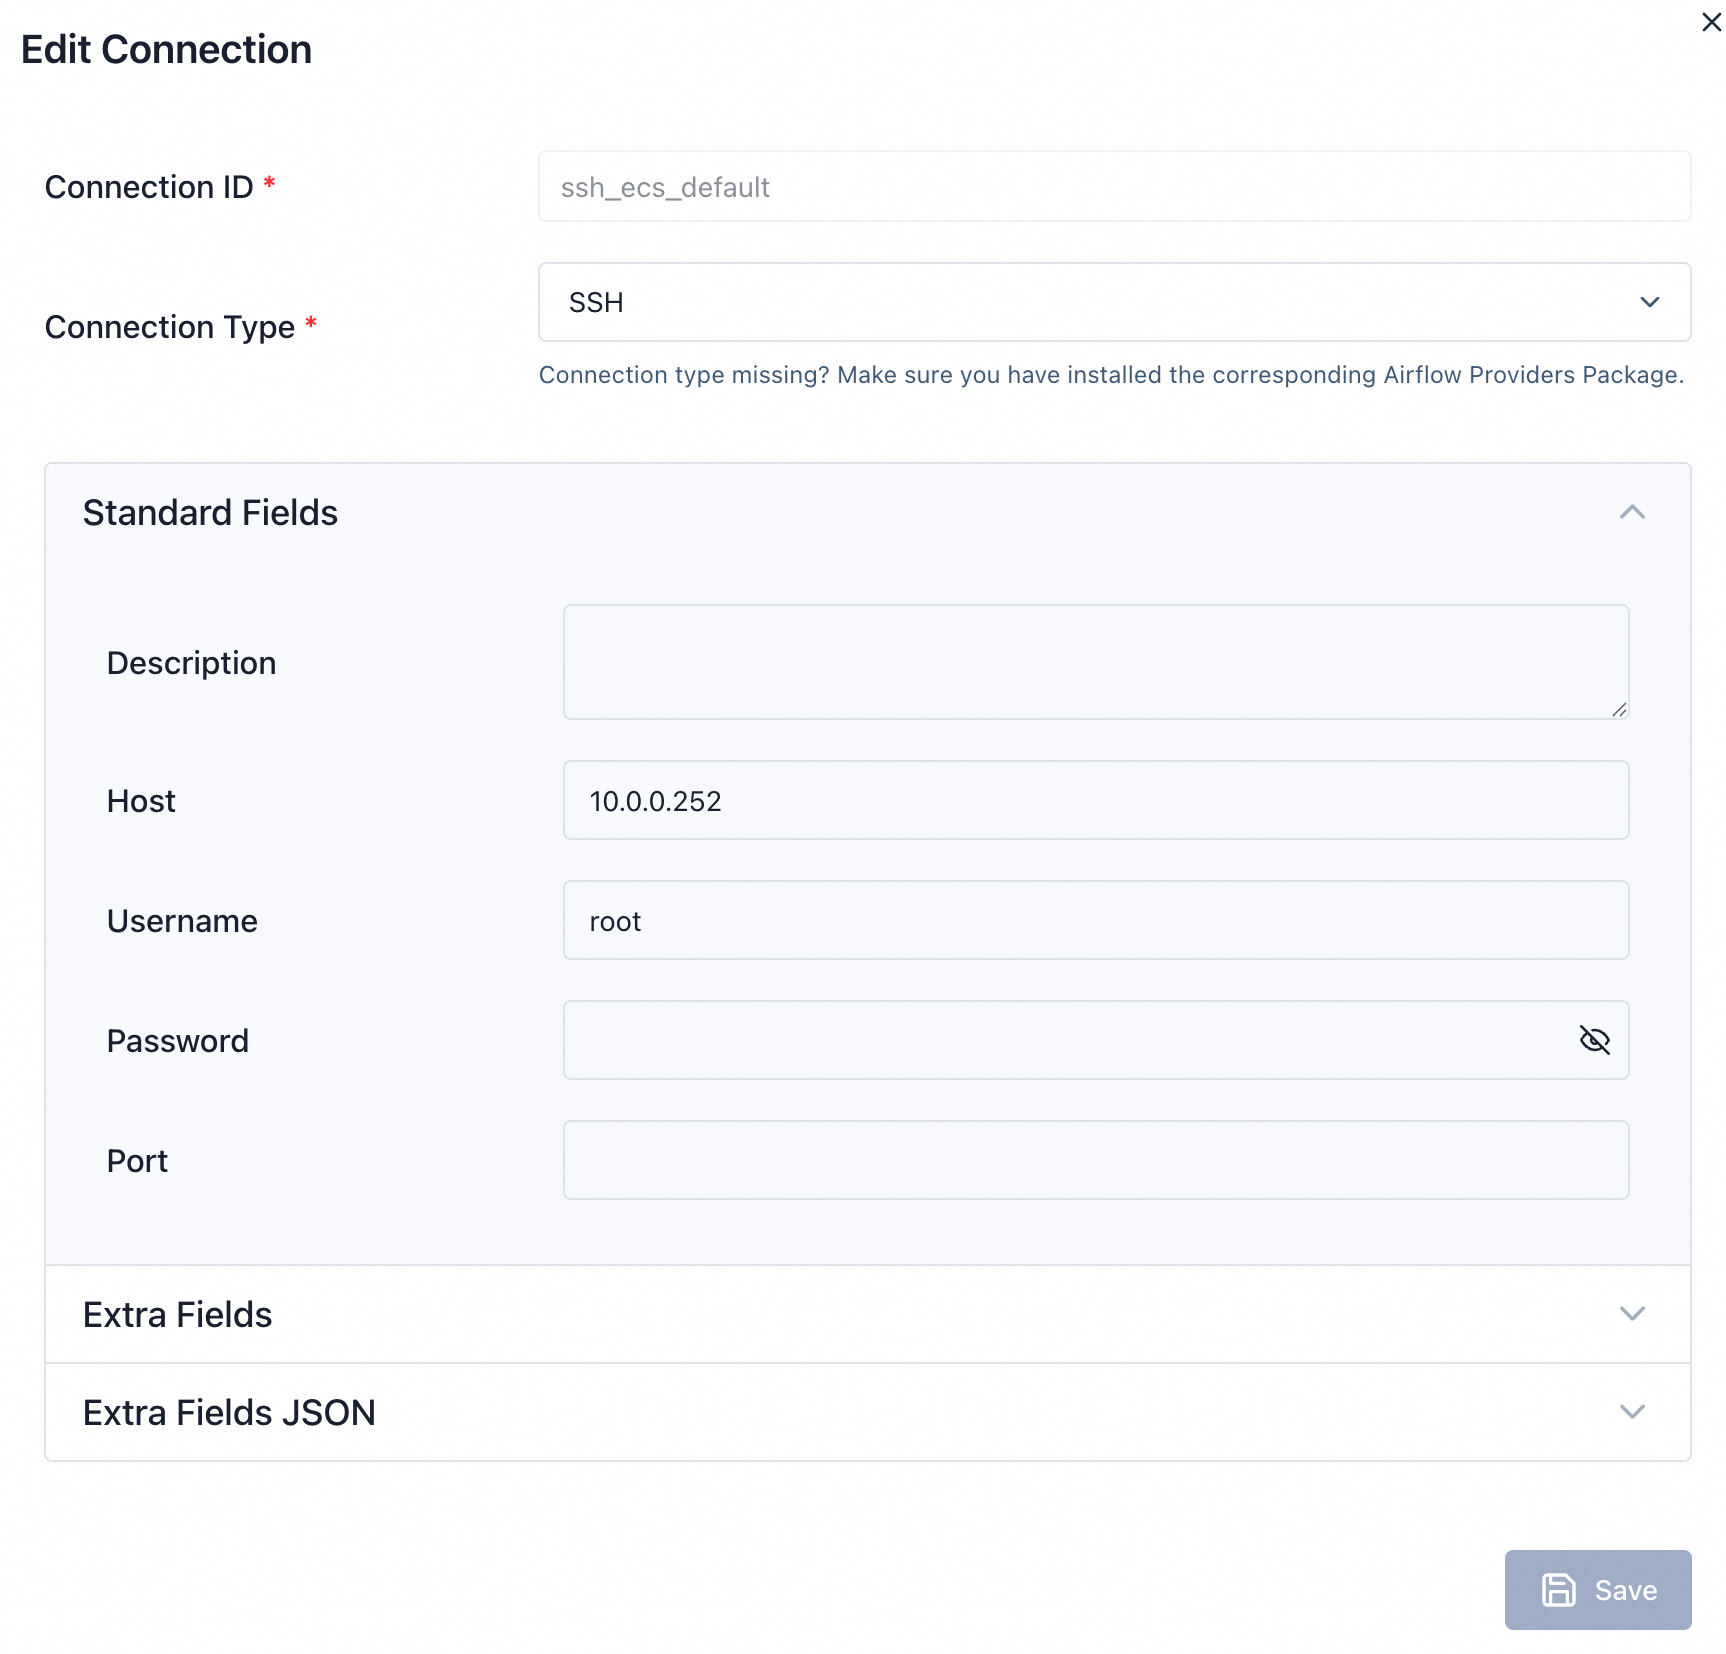The image size is (1726, 1654).
Task: Click the Extra Fields JSON heading text
Action: pyautogui.click(x=229, y=1413)
